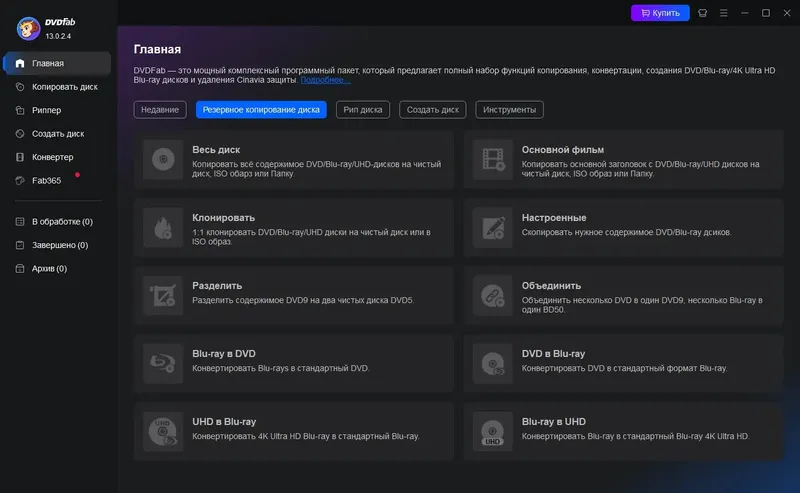This screenshot has width=800, height=493.
Task: Open the skin theme icon in title bar
Action: 703,13
